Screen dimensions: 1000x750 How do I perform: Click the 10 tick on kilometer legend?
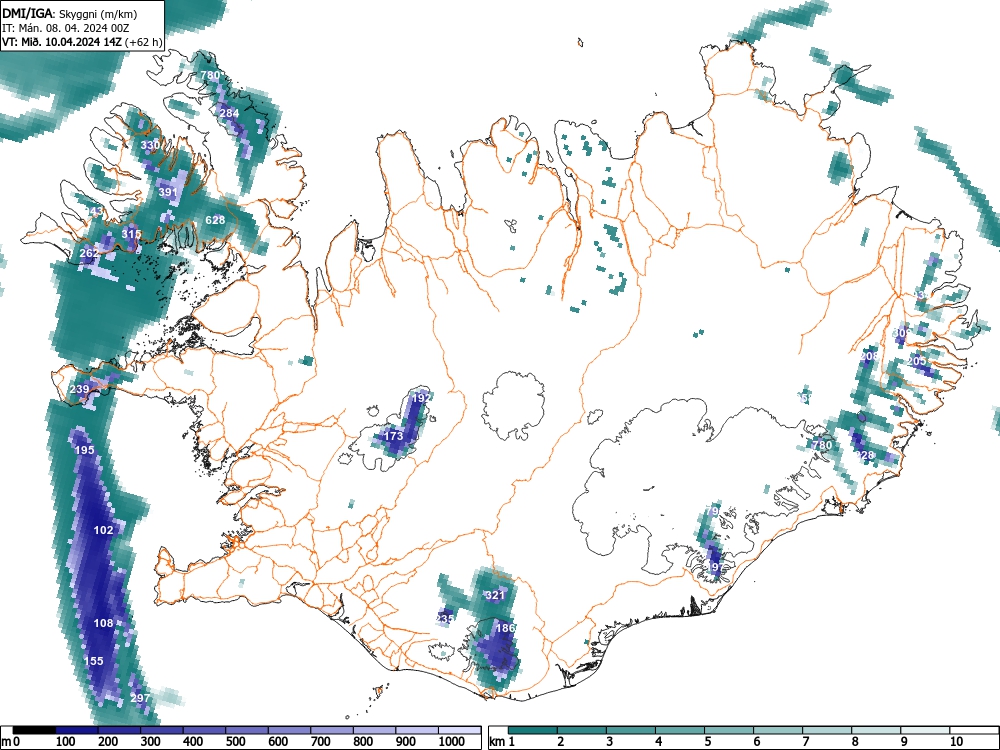pos(956,742)
